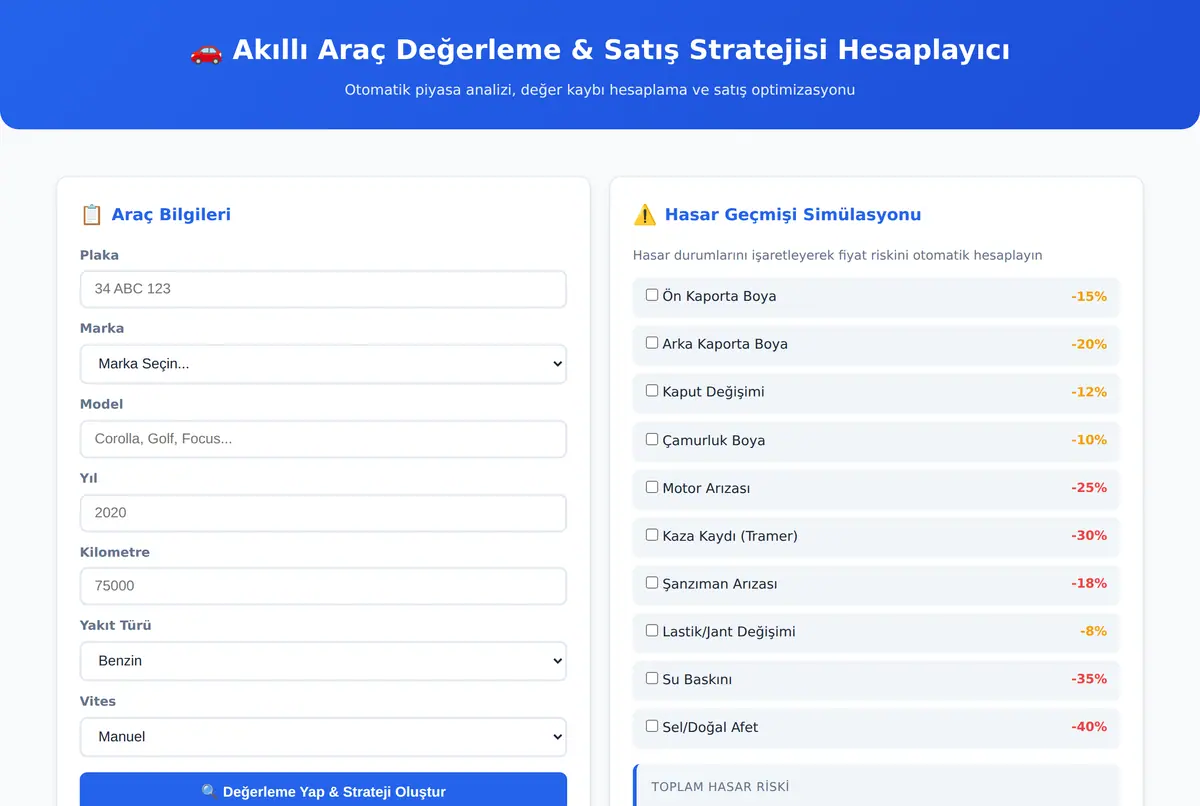Click the -15% value for Ön Kaporta Boya
The width and height of the screenshot is (1200, 806).
(x=1089, y=296)
